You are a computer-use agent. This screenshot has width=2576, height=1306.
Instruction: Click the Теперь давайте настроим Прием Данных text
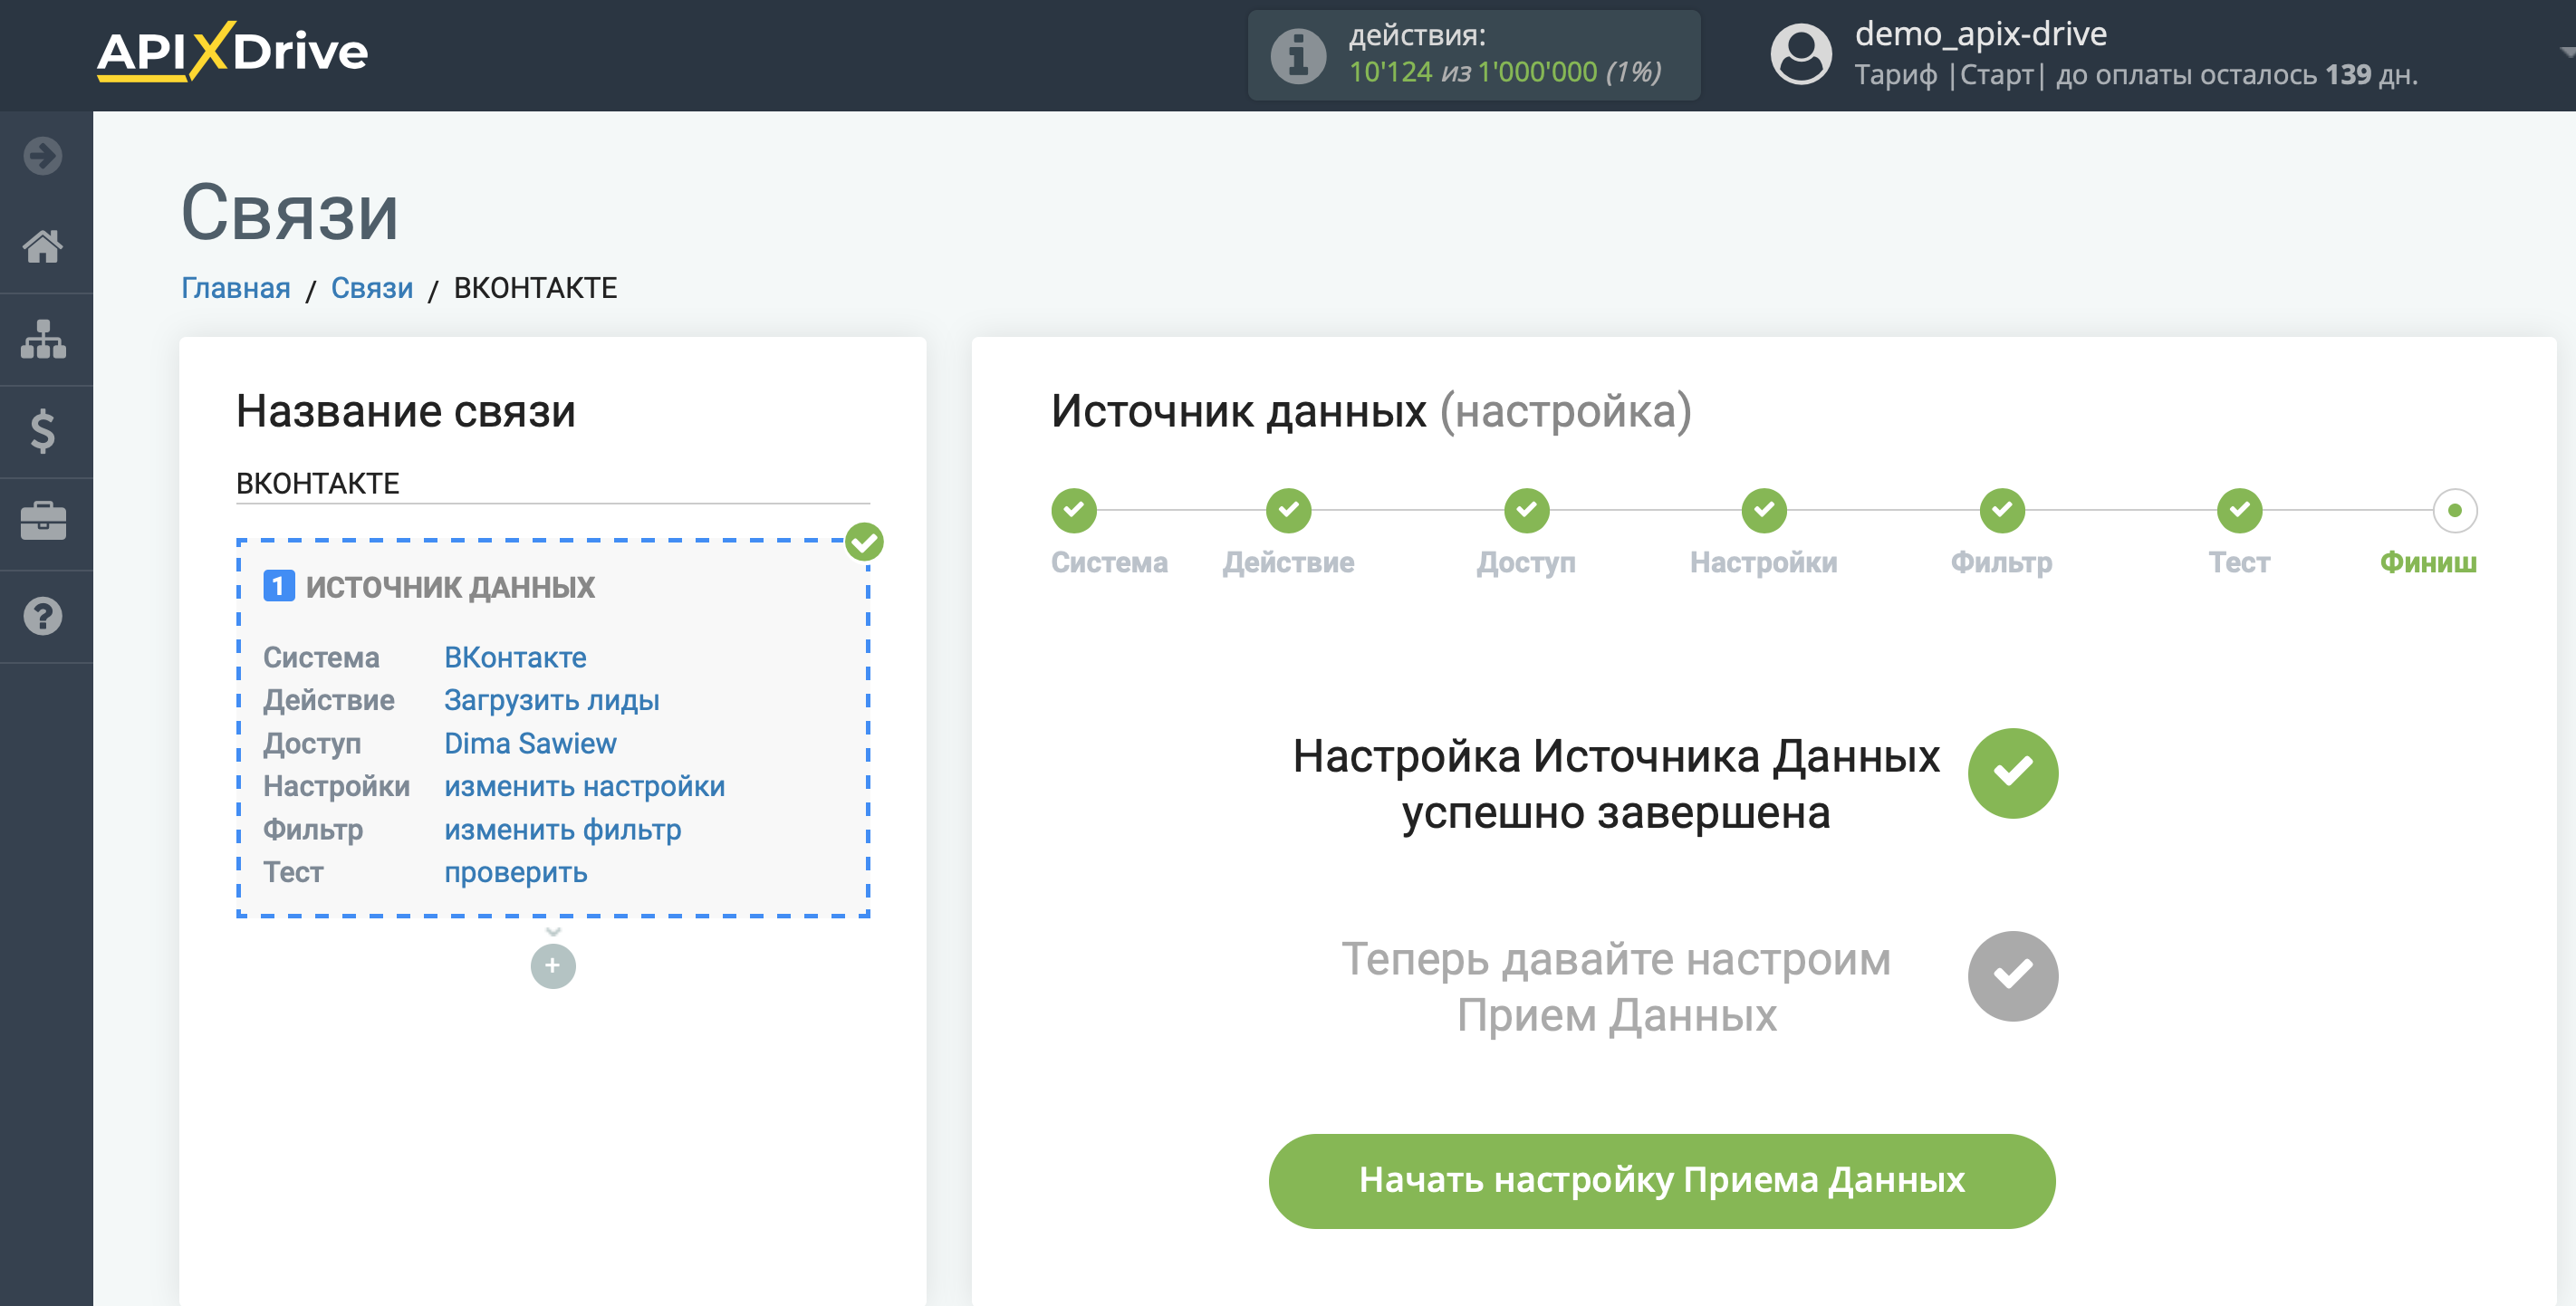tap(1616, 987)
